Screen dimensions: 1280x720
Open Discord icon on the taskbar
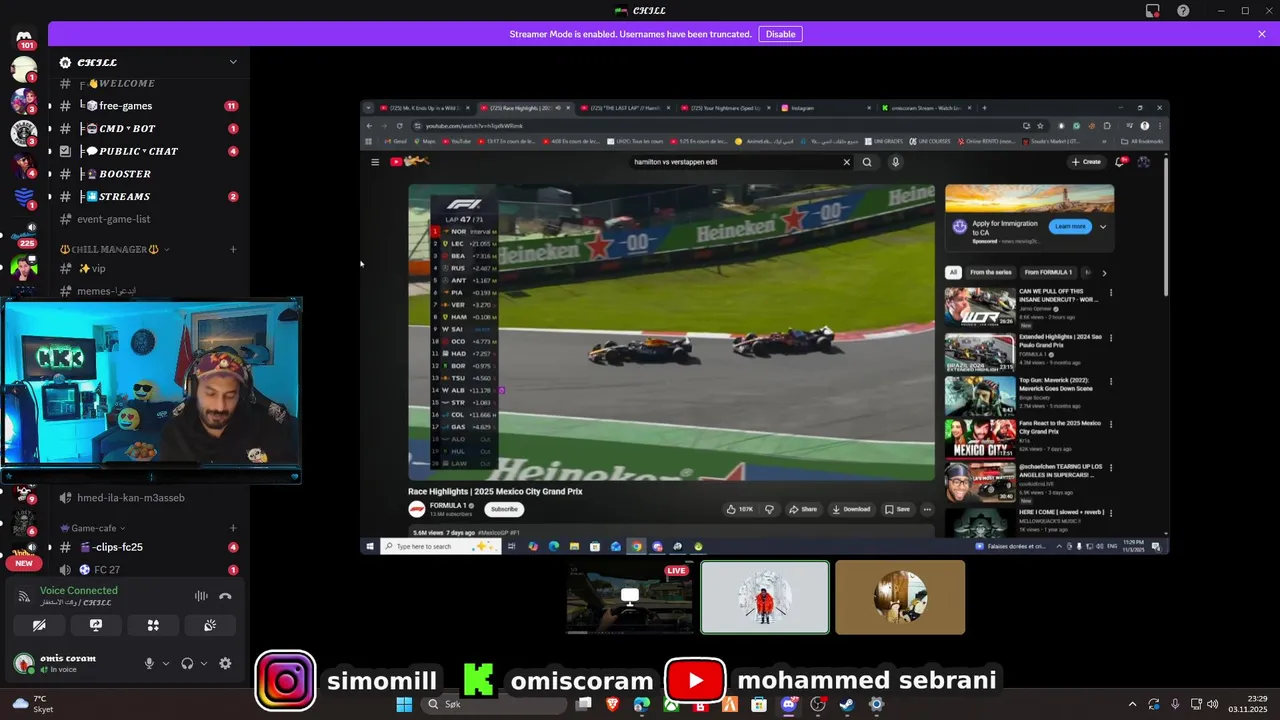point(788,704)
